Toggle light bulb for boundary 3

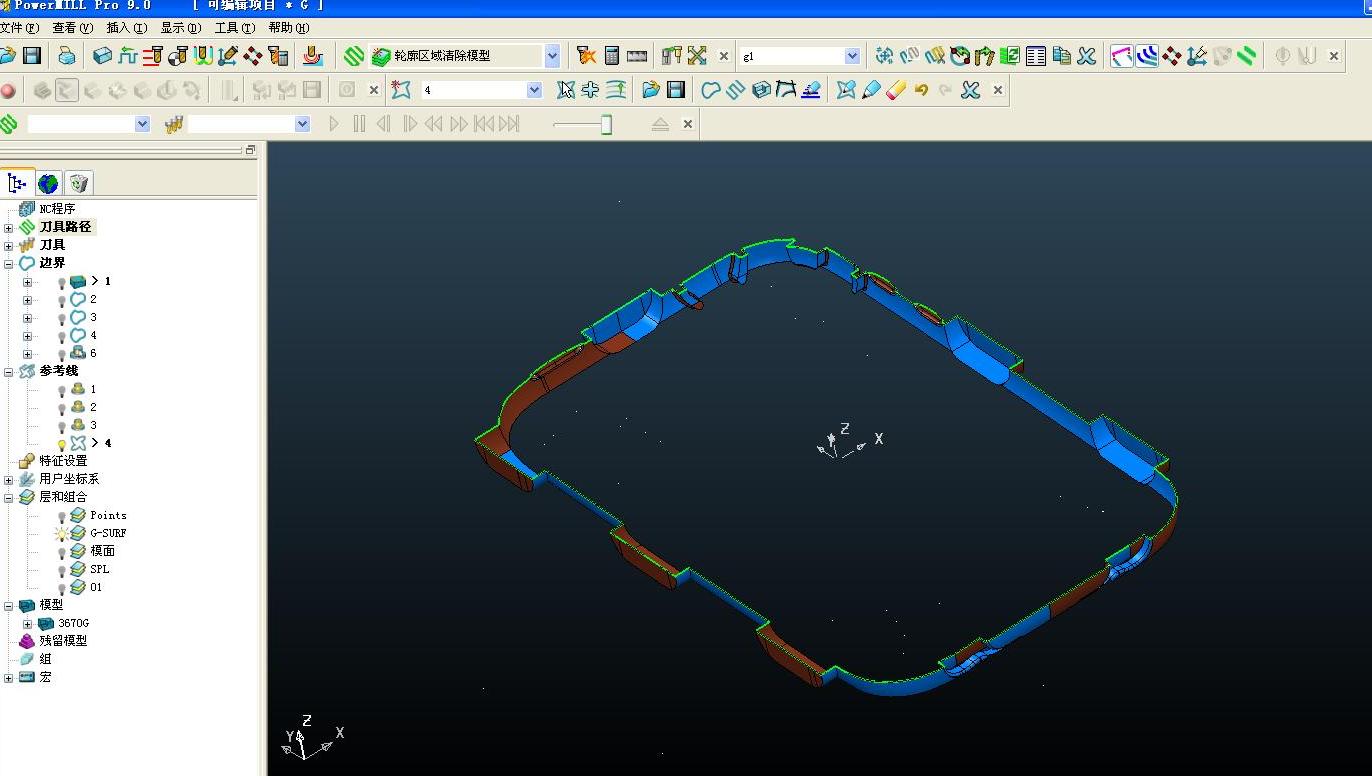click(62, 318)
